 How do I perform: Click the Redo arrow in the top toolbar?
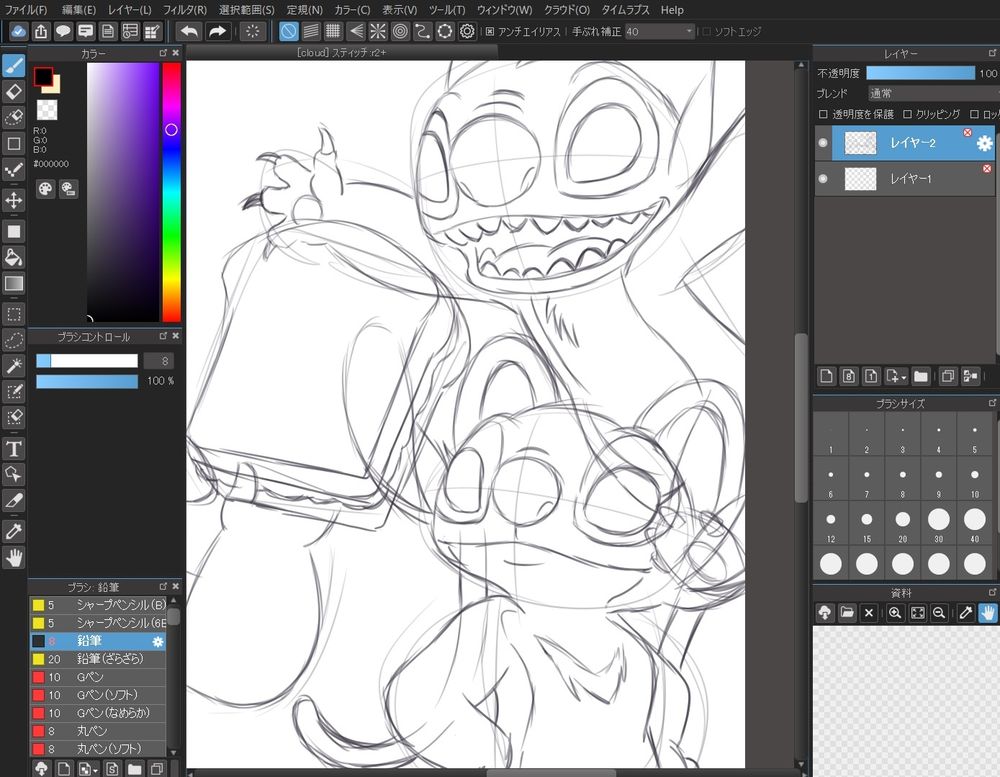tap(217, 31)
